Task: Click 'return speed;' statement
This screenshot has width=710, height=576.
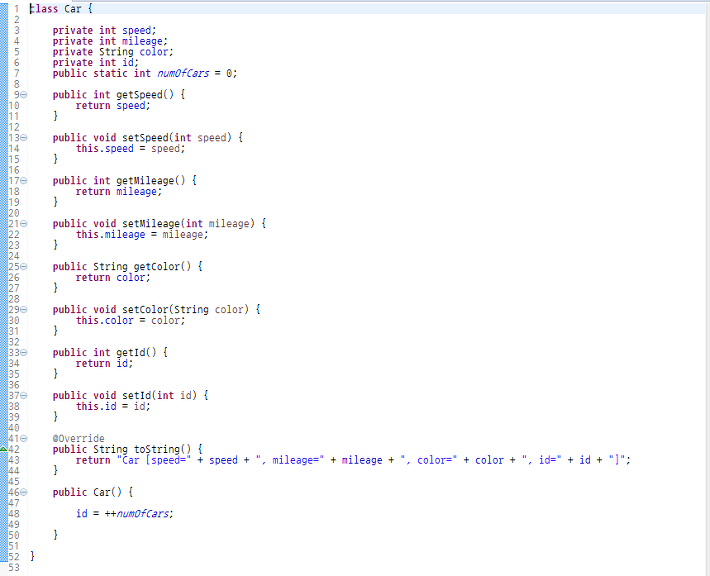Action: pyautogui.click(x=113, y=106)
